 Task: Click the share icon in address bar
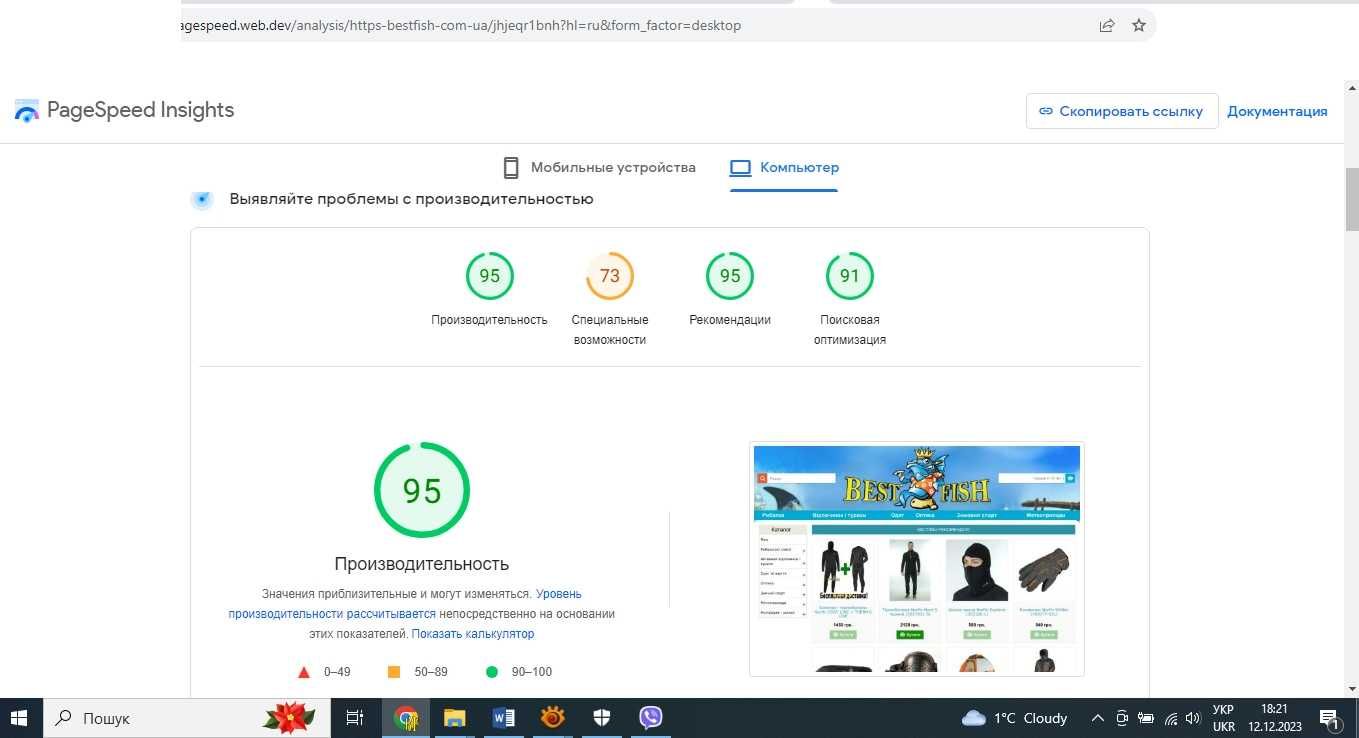click(1107, 25)
